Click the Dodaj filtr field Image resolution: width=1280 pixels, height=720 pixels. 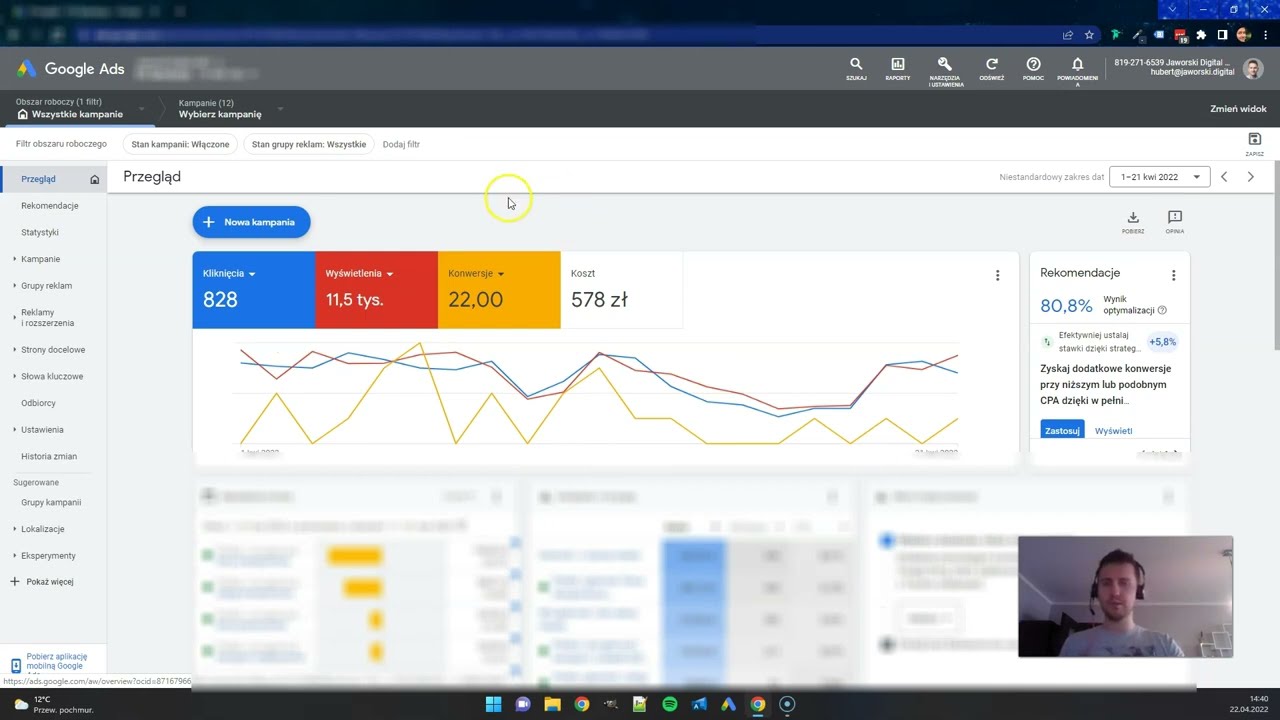401,144
